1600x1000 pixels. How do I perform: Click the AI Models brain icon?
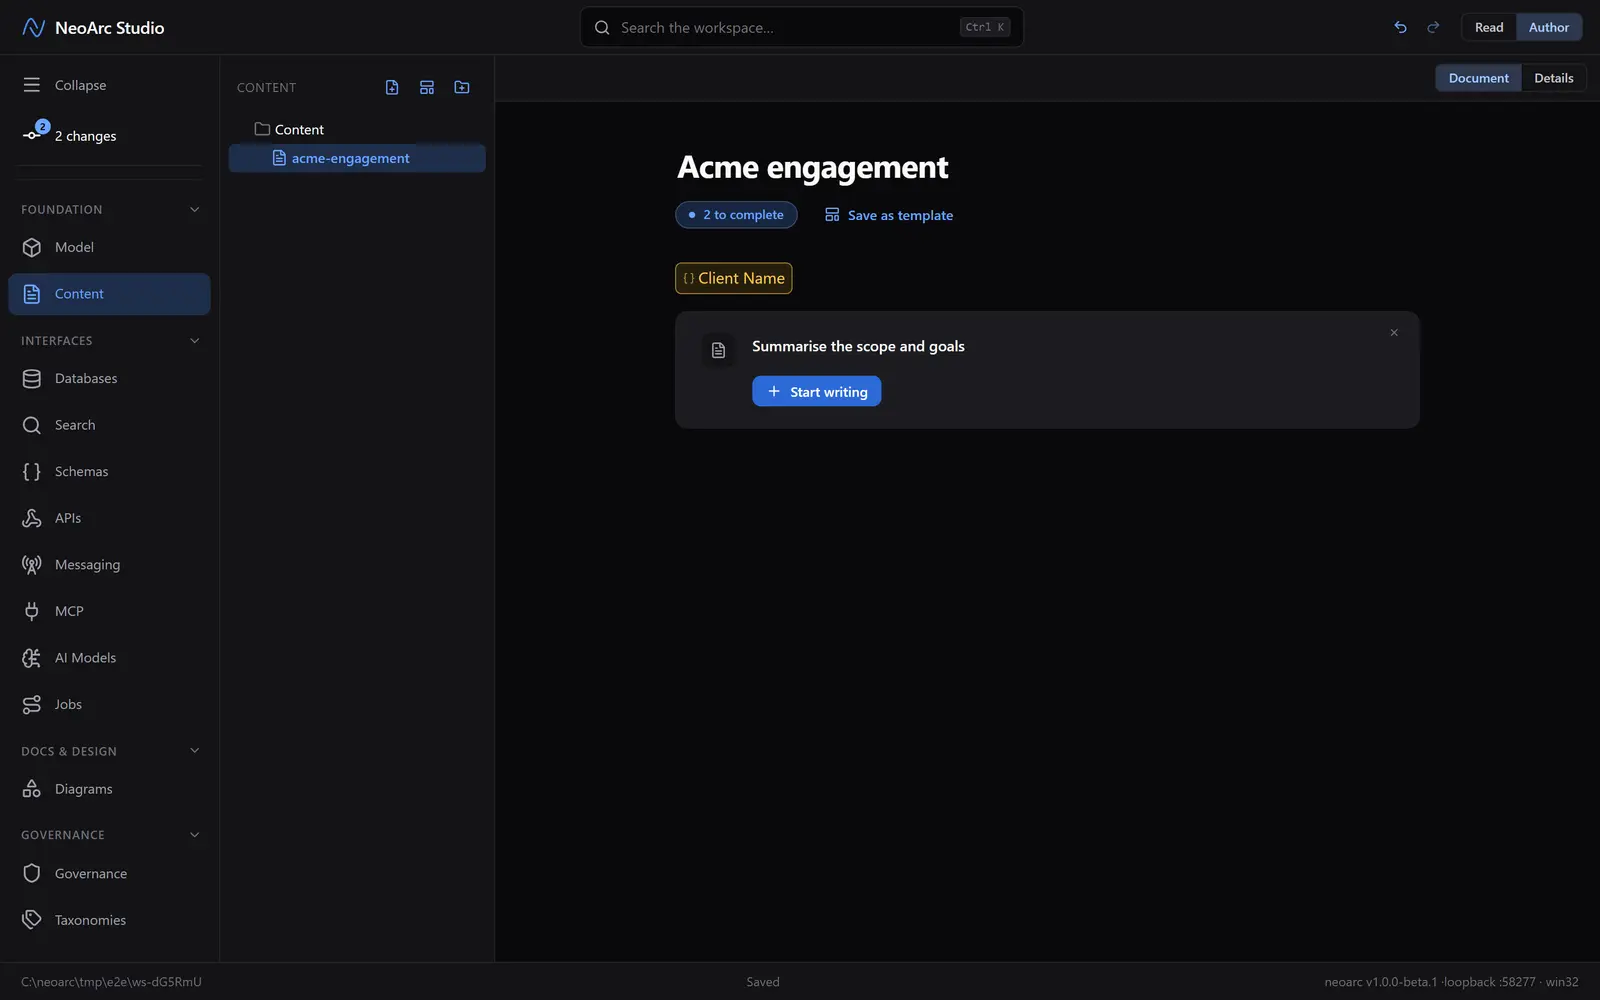(32, 657)
